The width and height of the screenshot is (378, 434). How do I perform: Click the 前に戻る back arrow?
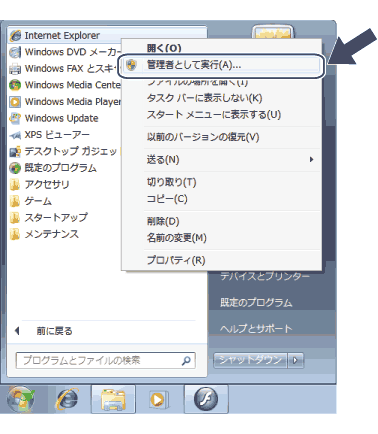(x=17, y=331)
